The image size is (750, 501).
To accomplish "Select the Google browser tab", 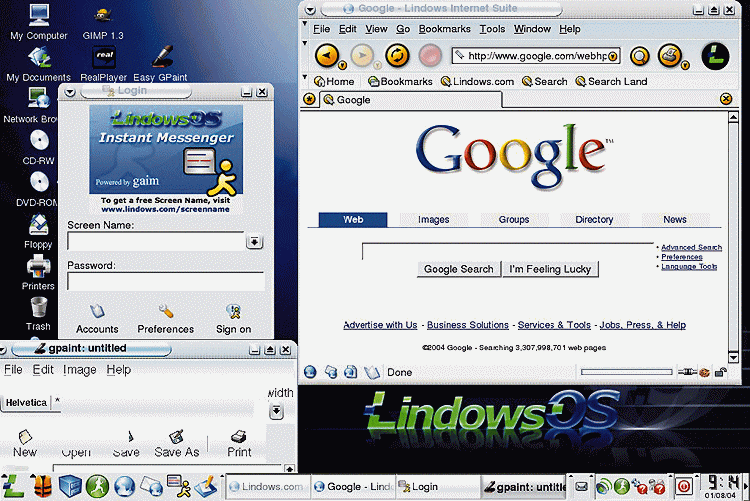I will [x=411, y=100].
